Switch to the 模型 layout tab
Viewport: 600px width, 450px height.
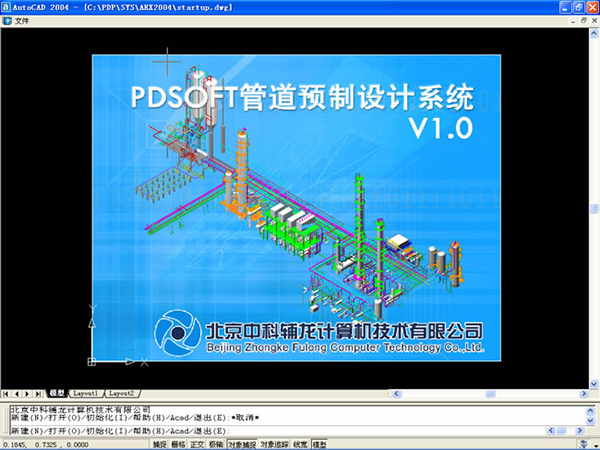pos(57,393)
